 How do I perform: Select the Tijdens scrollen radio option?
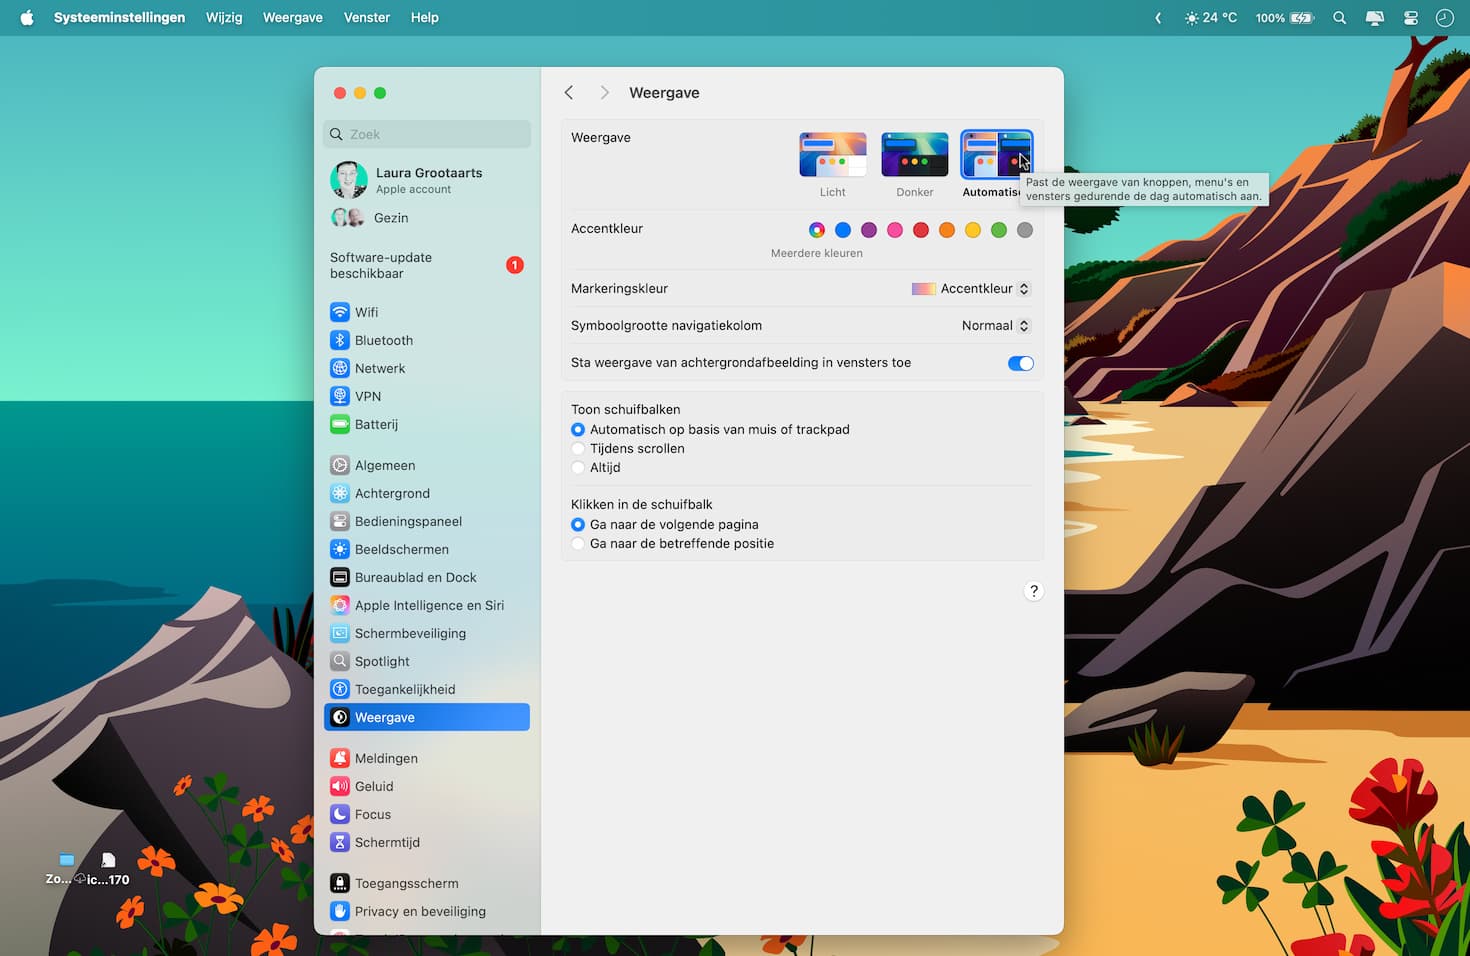pos(578,448)
